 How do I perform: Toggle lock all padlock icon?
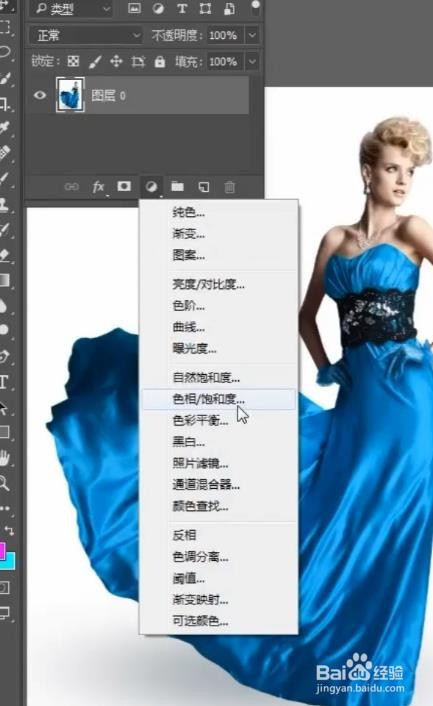tap(160, 61)
